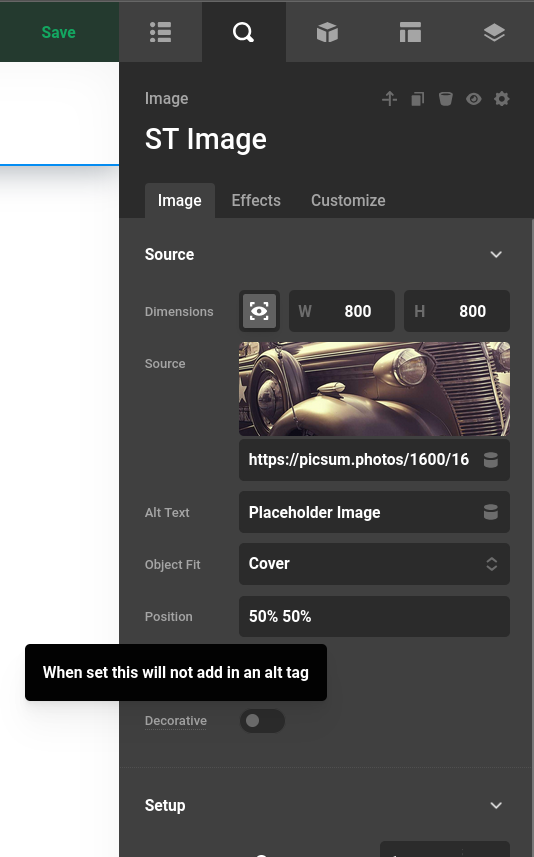Collapse the Source section chevron

(x=496, y=254)
